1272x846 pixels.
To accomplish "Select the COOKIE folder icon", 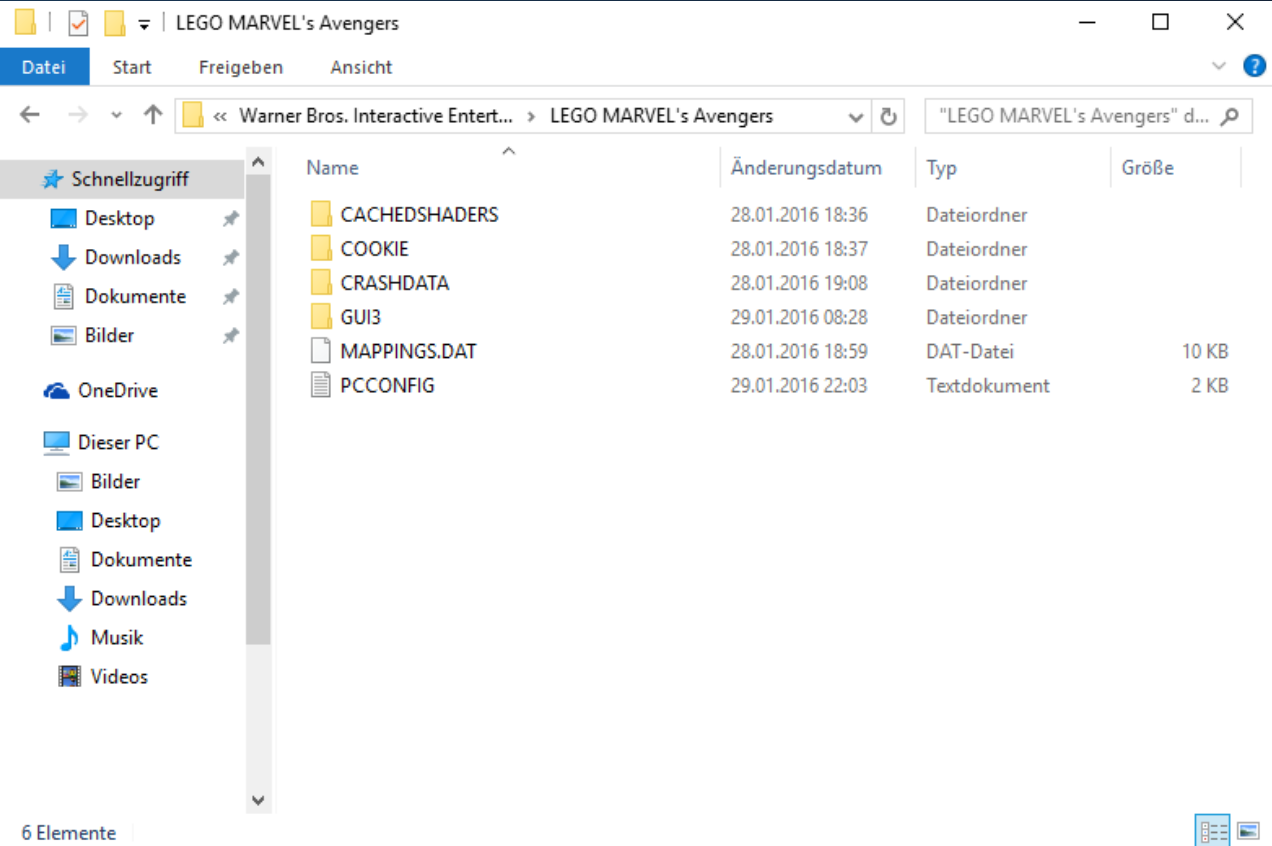I will point(320,248).
